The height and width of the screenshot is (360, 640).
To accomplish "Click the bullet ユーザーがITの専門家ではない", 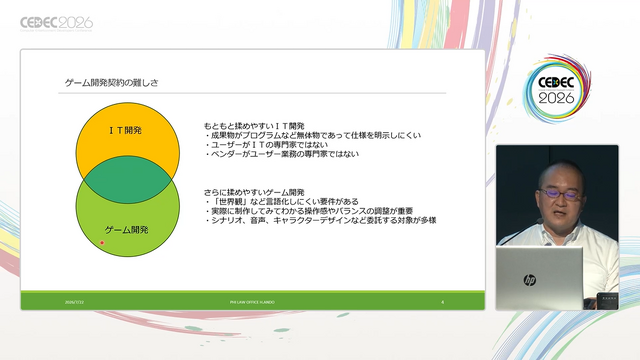I will point(266,145).
